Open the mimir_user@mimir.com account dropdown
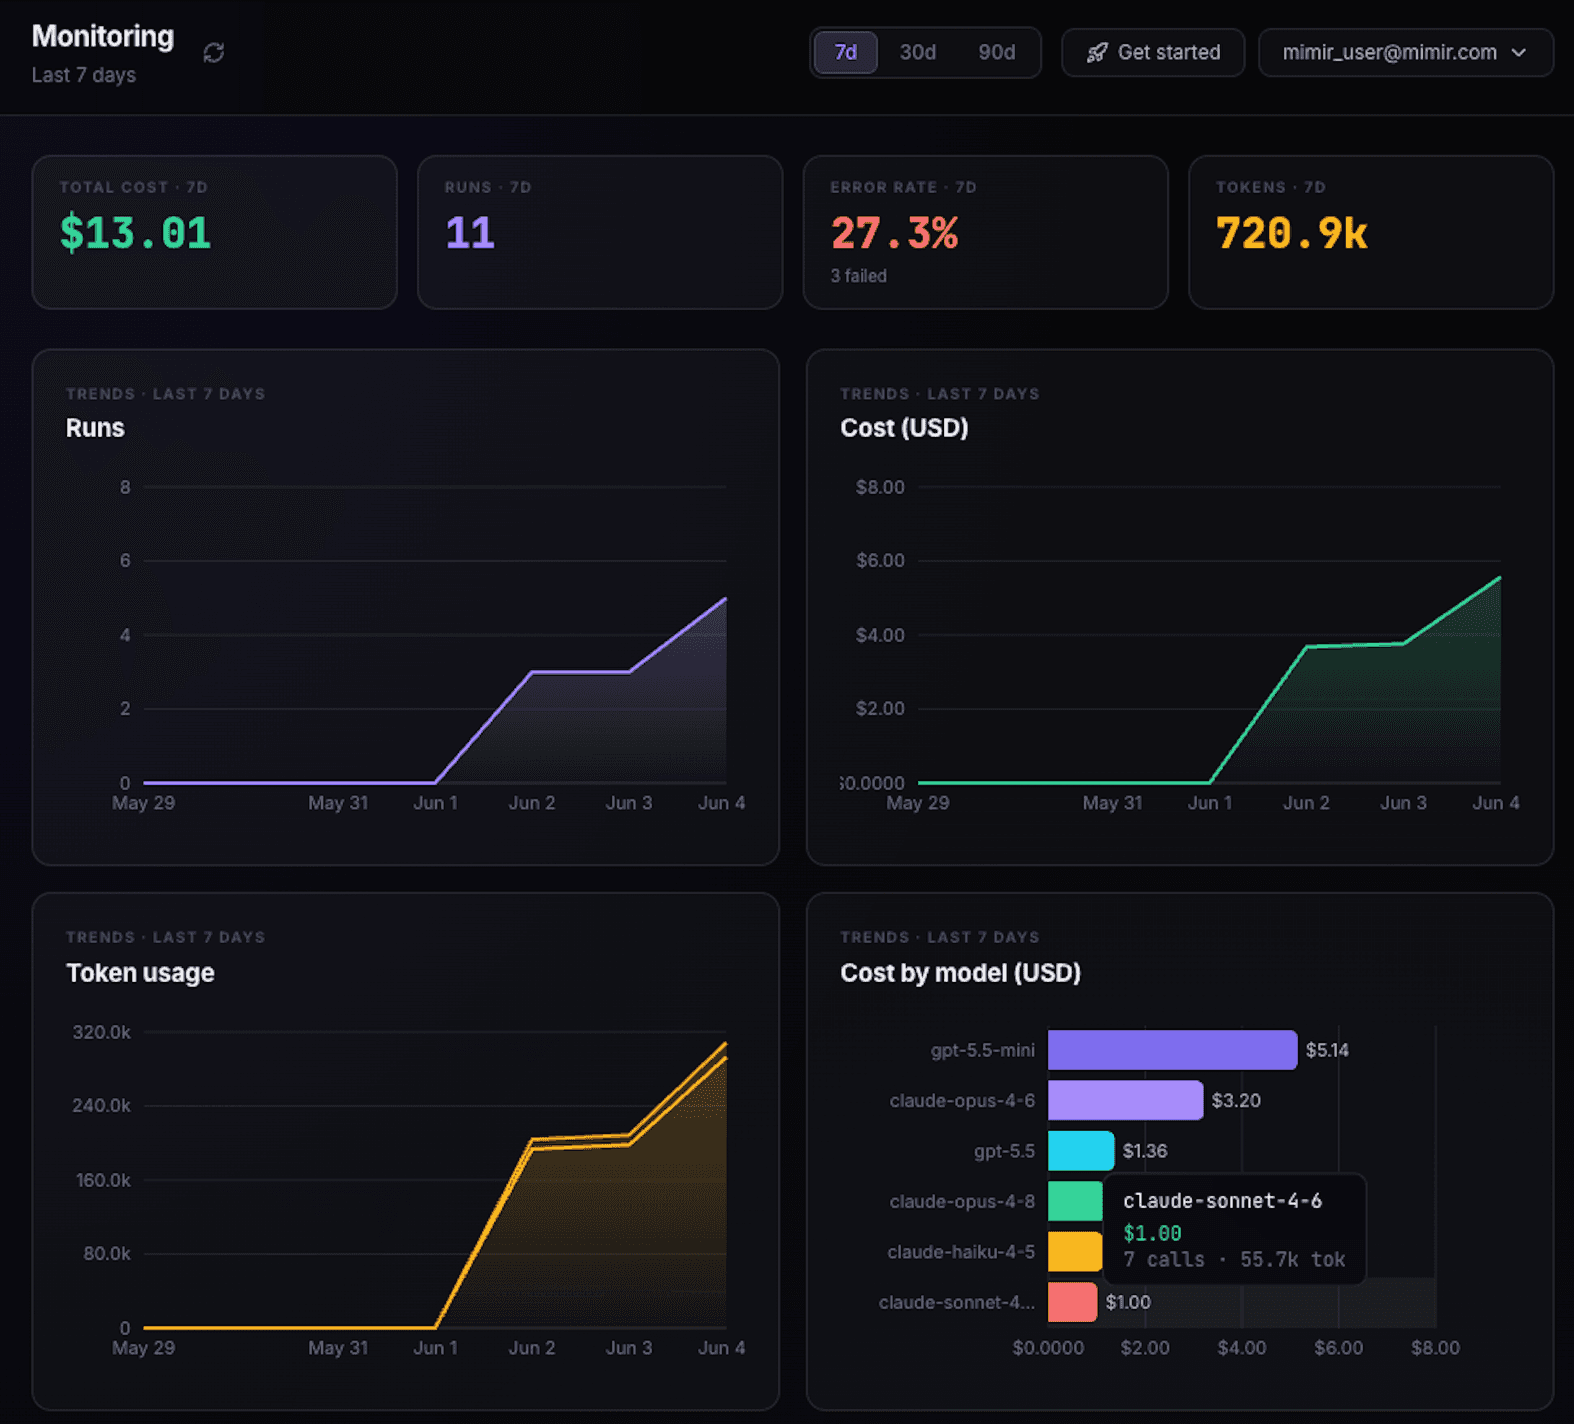 [1406, 52]
